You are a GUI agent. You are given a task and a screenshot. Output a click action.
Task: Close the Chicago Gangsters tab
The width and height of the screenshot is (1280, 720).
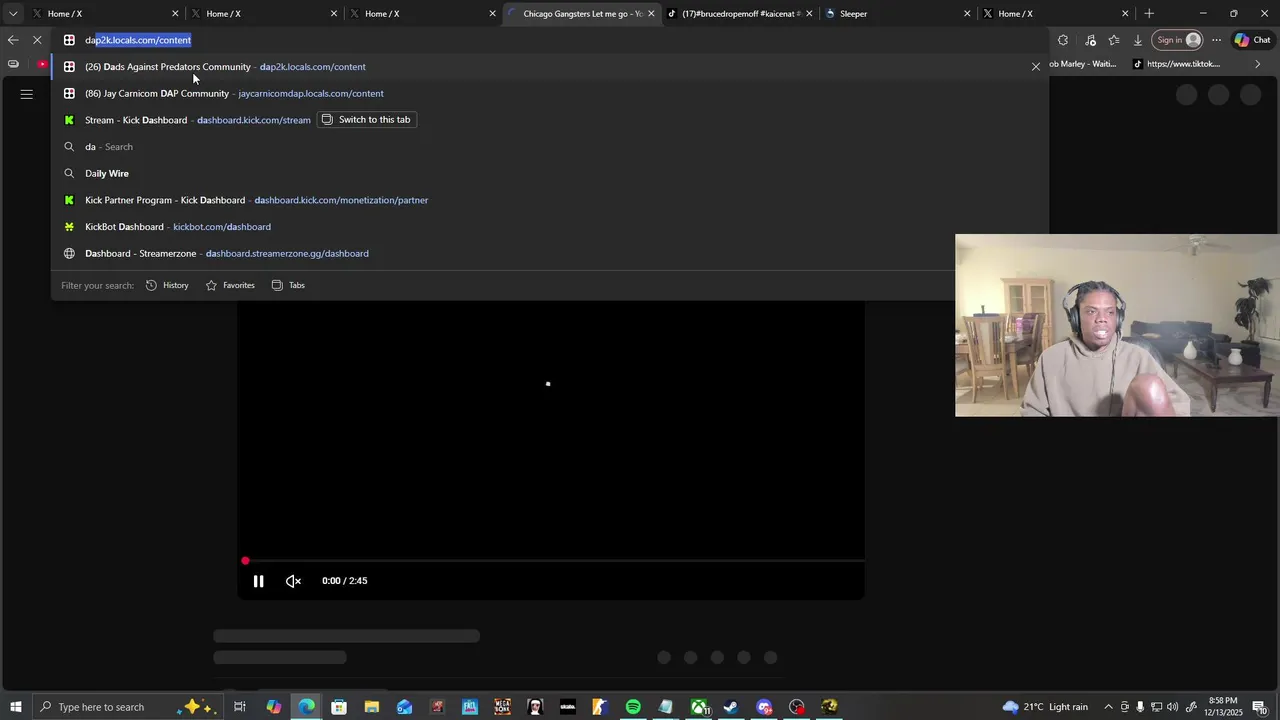click(651, 14)
